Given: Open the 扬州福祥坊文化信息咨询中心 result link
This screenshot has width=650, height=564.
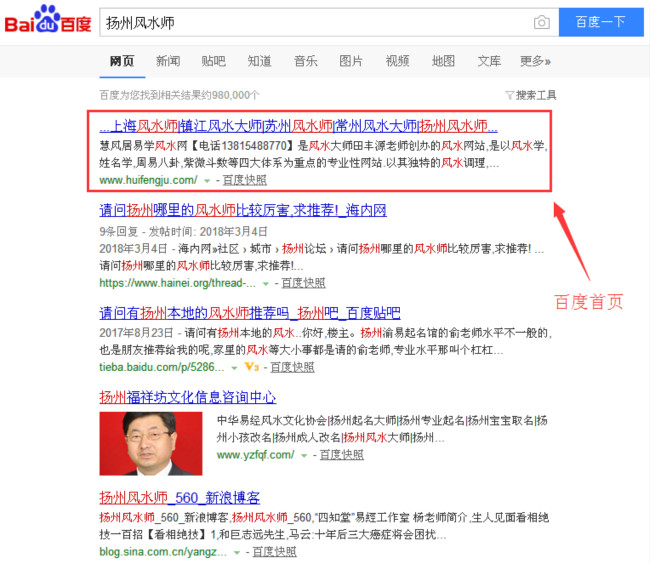Looking at the screenshot, I should (x=187, y=397).
